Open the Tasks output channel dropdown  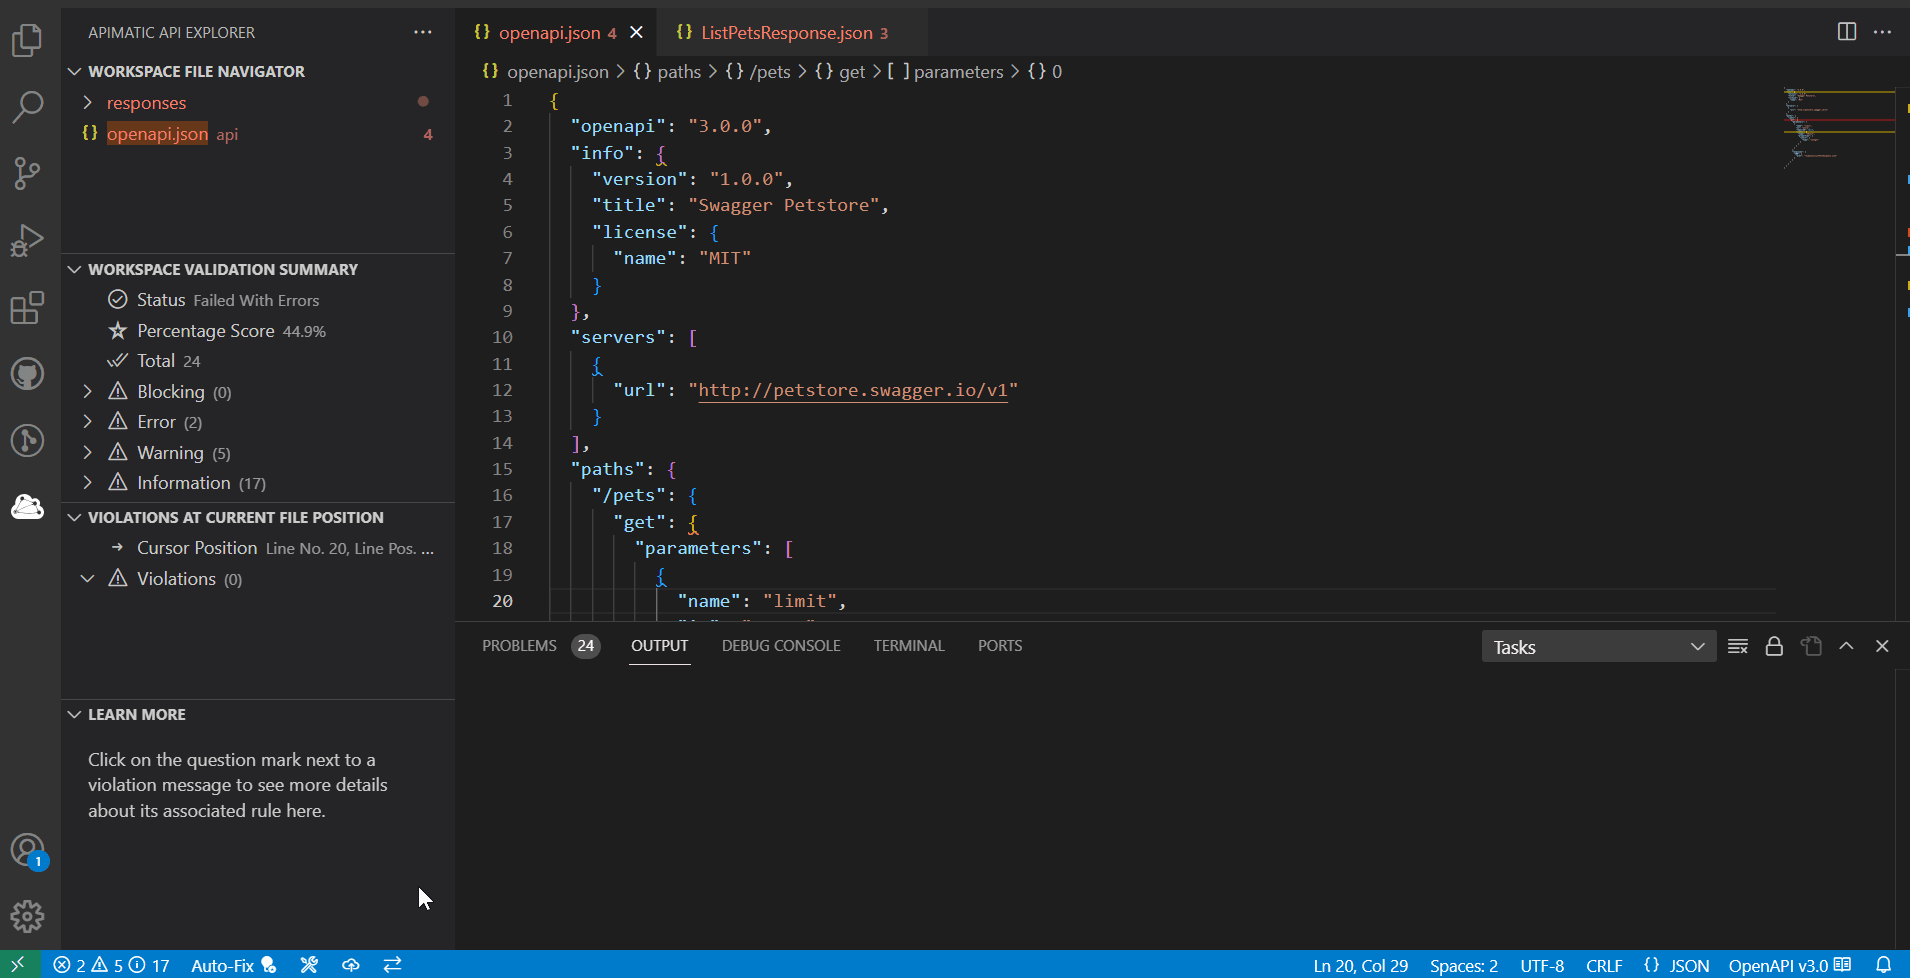tap(1597, 646)
